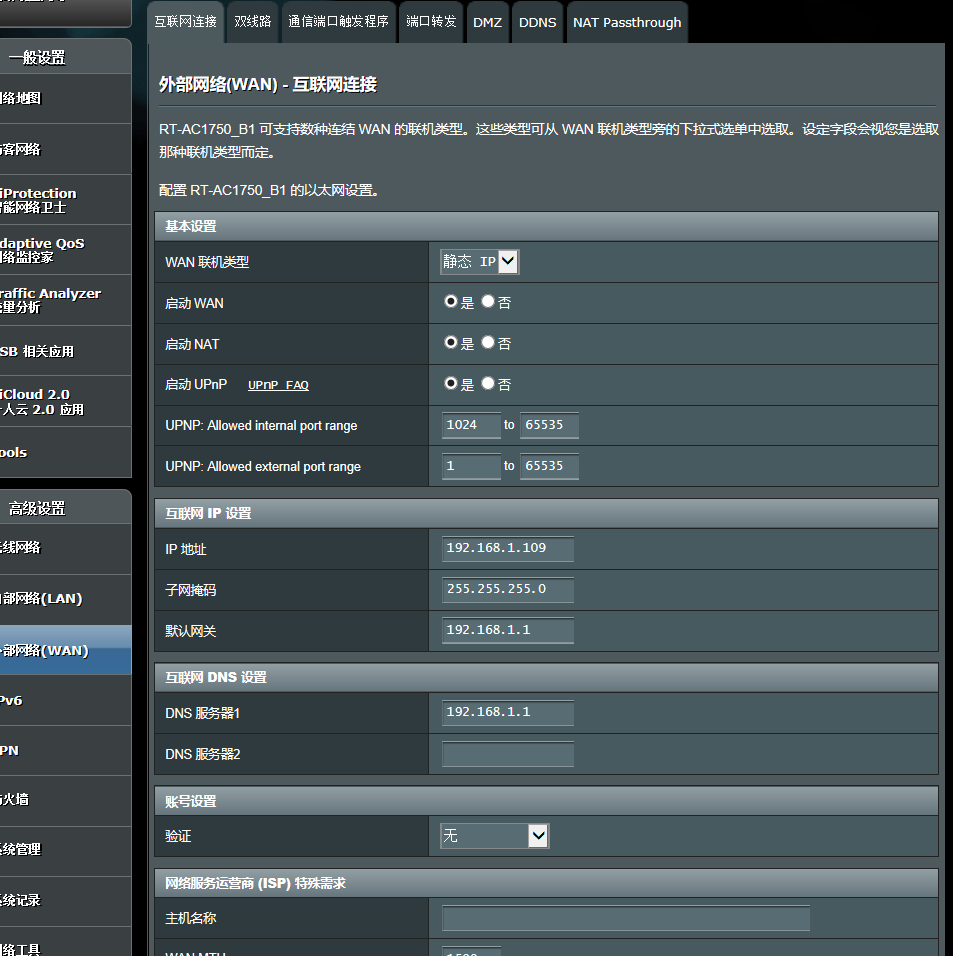Select 外部网络(WAN) sidebar item
This screenshot has height=956, width=953.
point(65,650)
